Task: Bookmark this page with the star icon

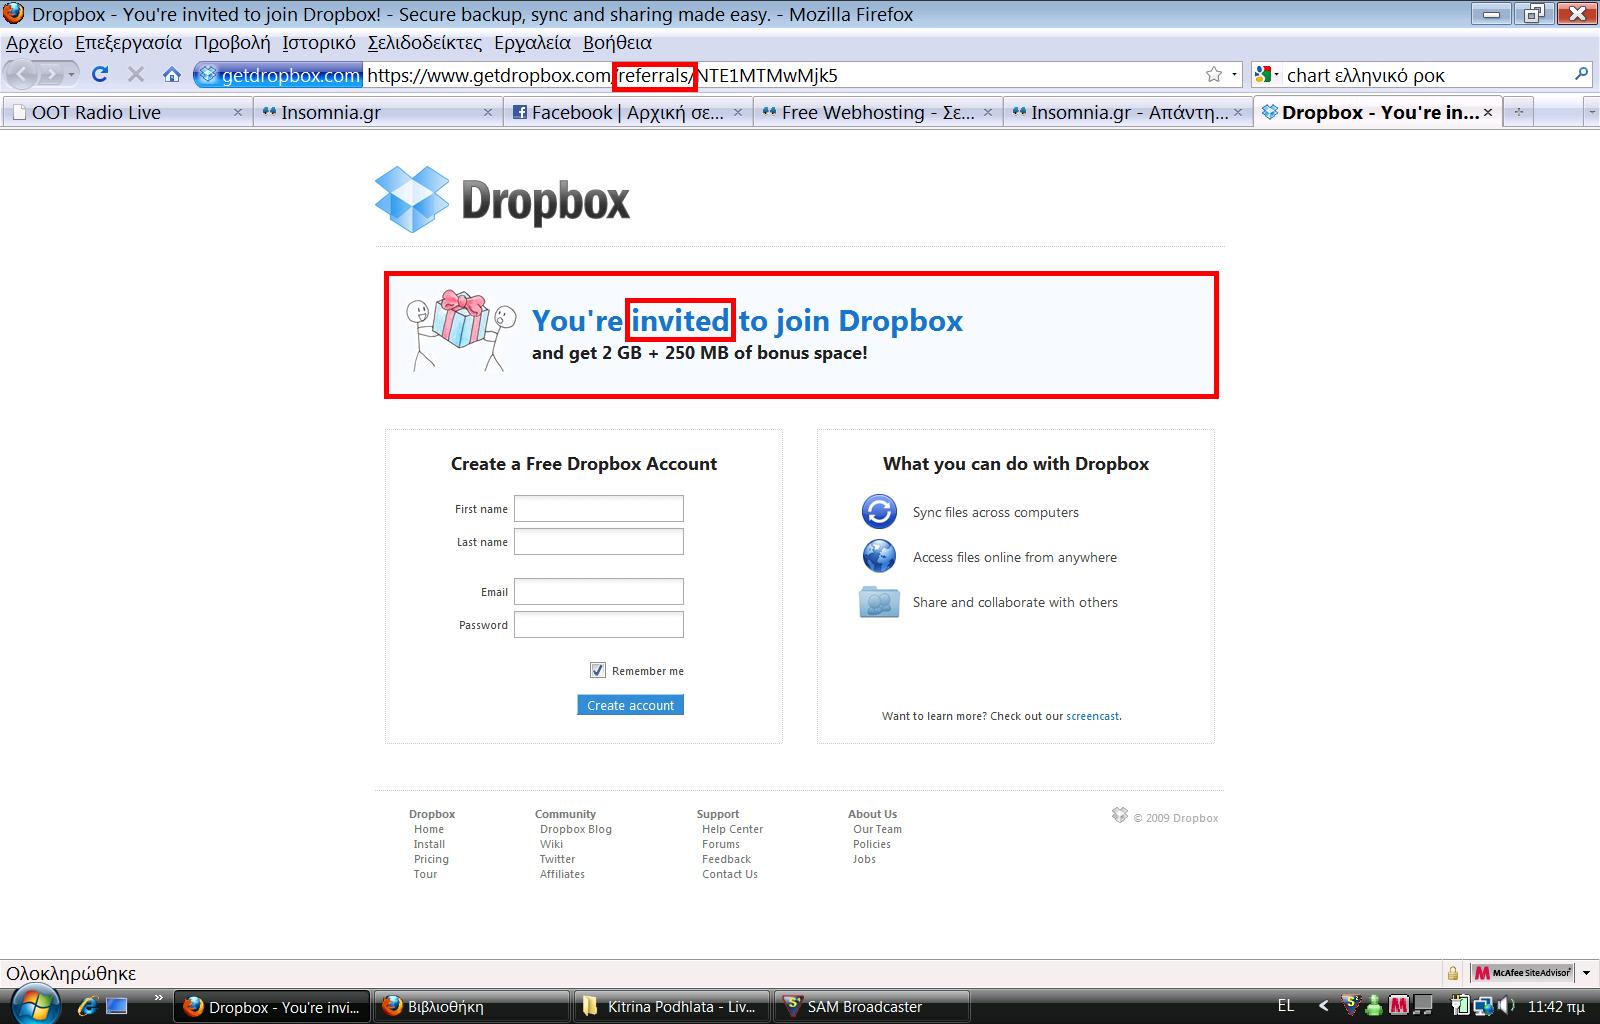Action: (1214, 74)
